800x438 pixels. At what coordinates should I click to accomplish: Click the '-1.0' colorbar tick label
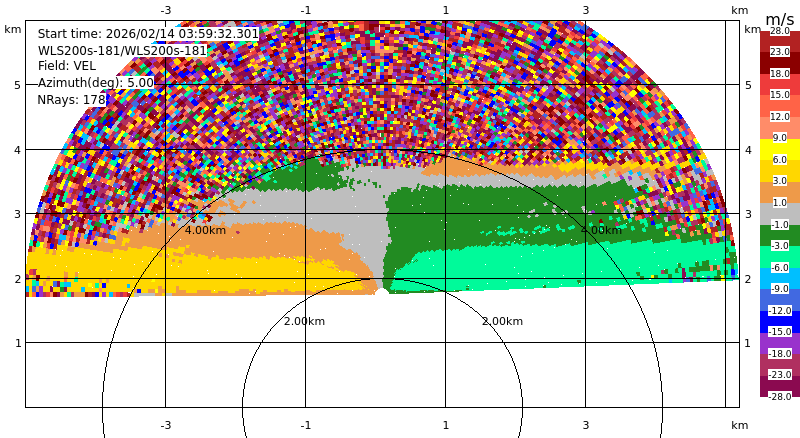point(779,225)
